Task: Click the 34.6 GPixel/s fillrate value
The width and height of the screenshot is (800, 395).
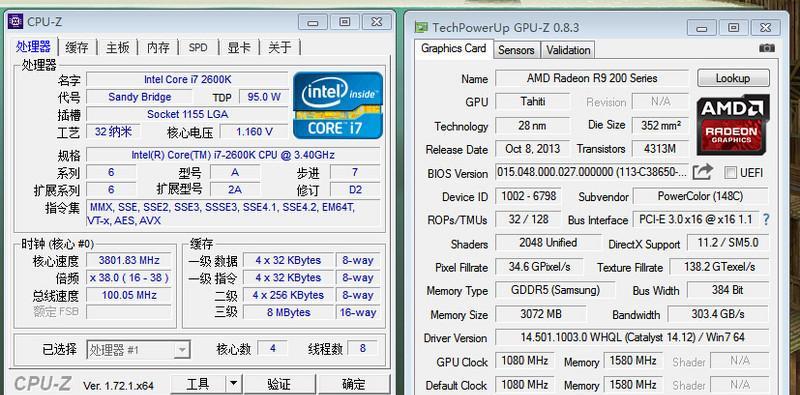Action: tap(539, 266)
